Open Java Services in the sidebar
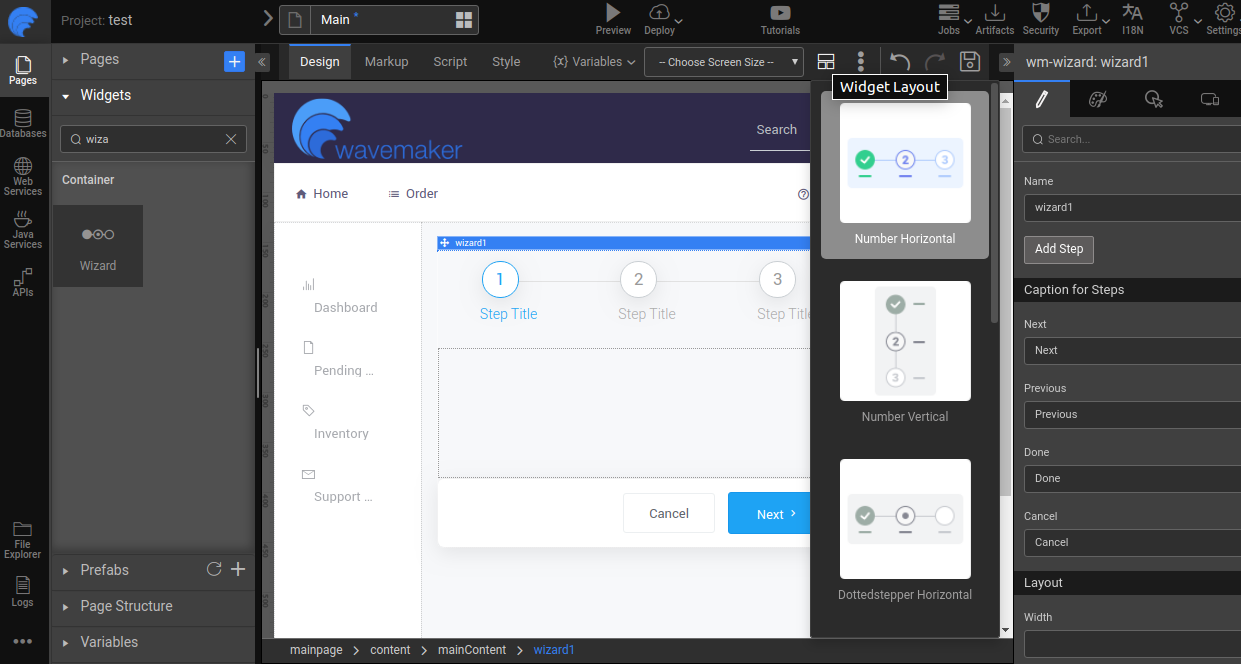 [22, 228]
